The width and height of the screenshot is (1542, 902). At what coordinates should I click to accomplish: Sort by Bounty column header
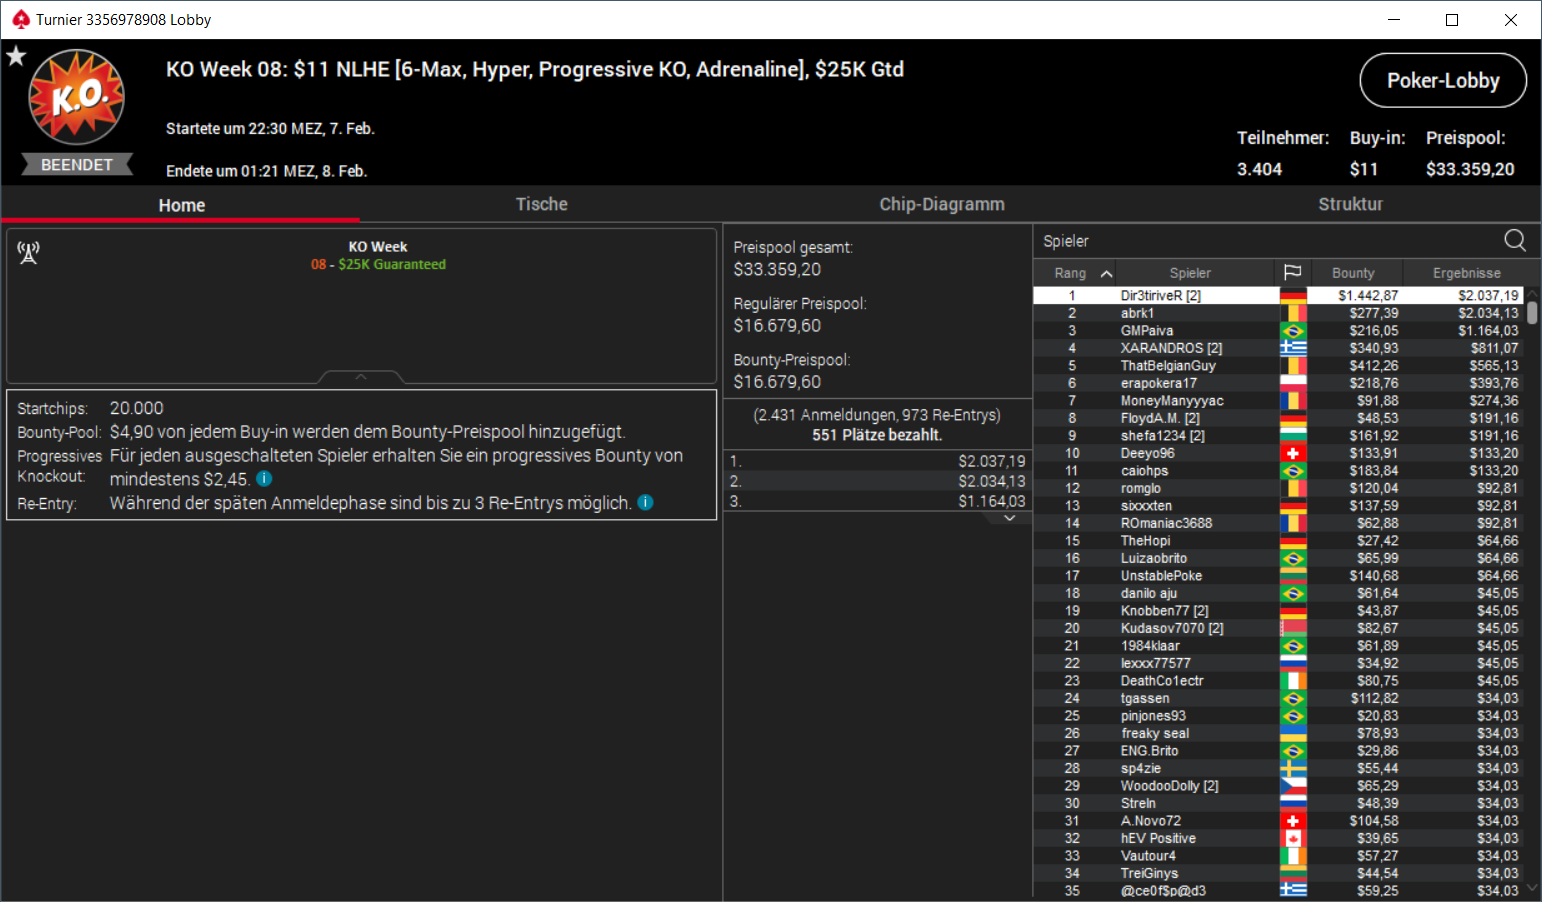(1353, 272)
